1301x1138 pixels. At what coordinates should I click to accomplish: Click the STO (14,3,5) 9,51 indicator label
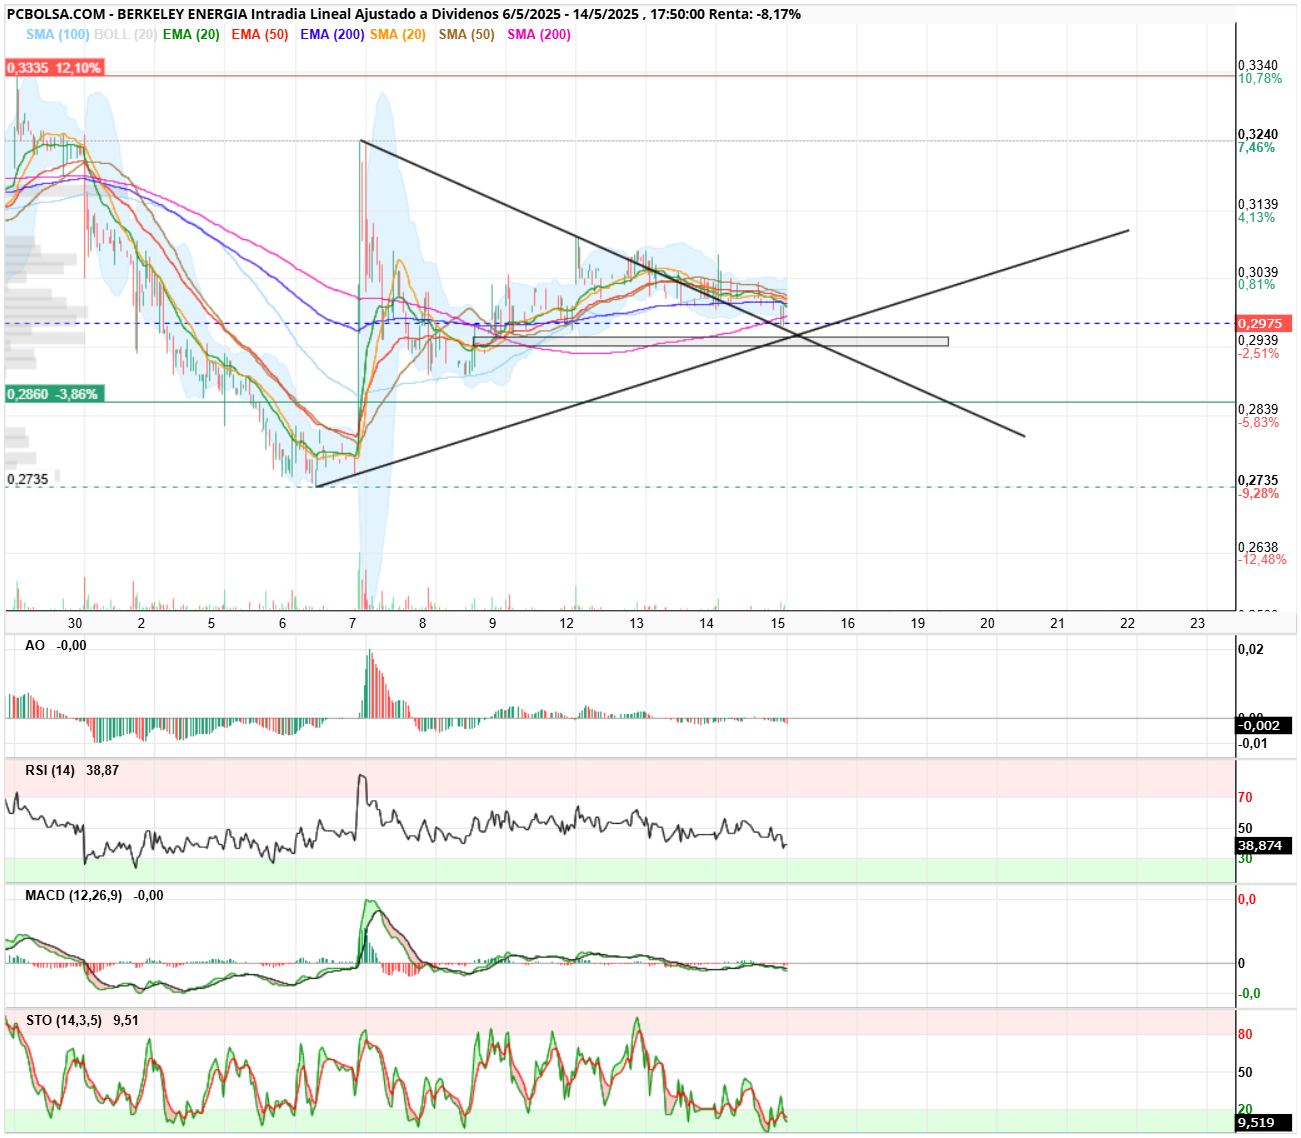pyautogui.click(x=82, y=1020)
